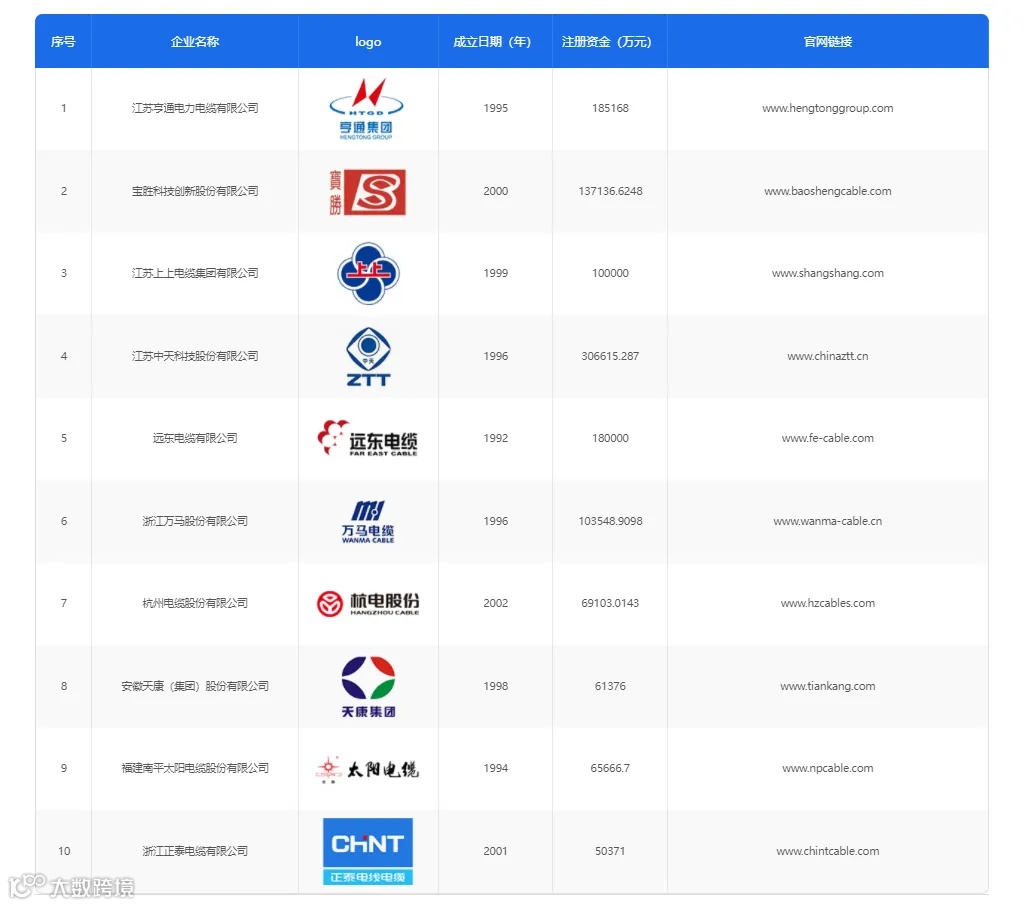Open www.chinaztt.cn link

pos(827,356)
